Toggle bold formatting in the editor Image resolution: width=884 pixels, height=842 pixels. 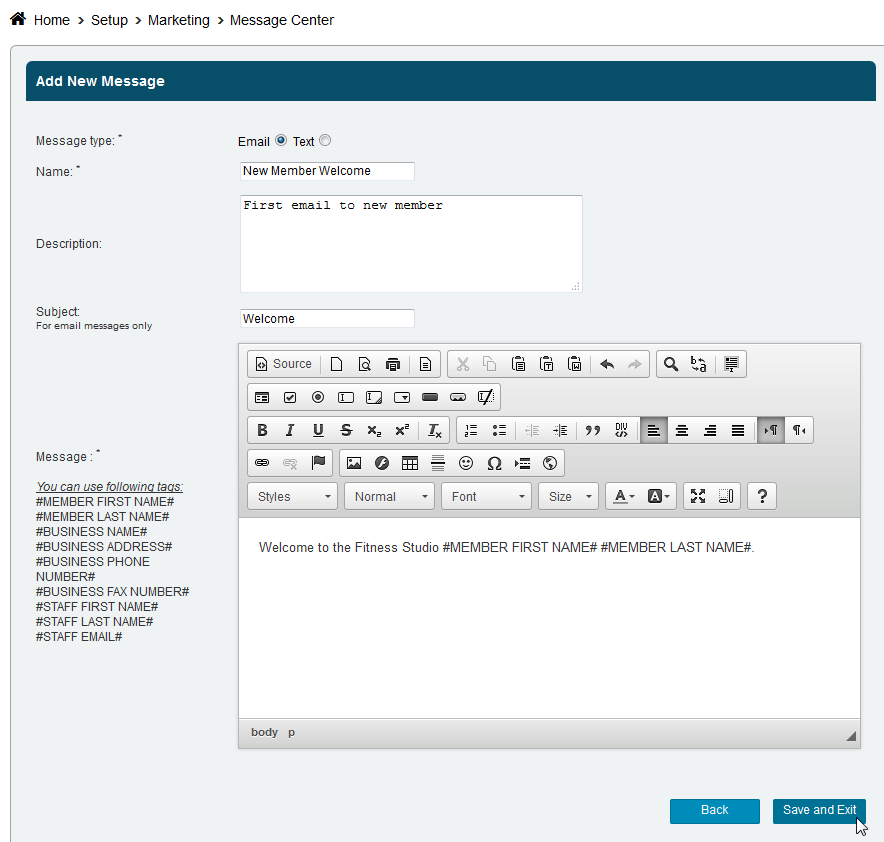point(262,430)
